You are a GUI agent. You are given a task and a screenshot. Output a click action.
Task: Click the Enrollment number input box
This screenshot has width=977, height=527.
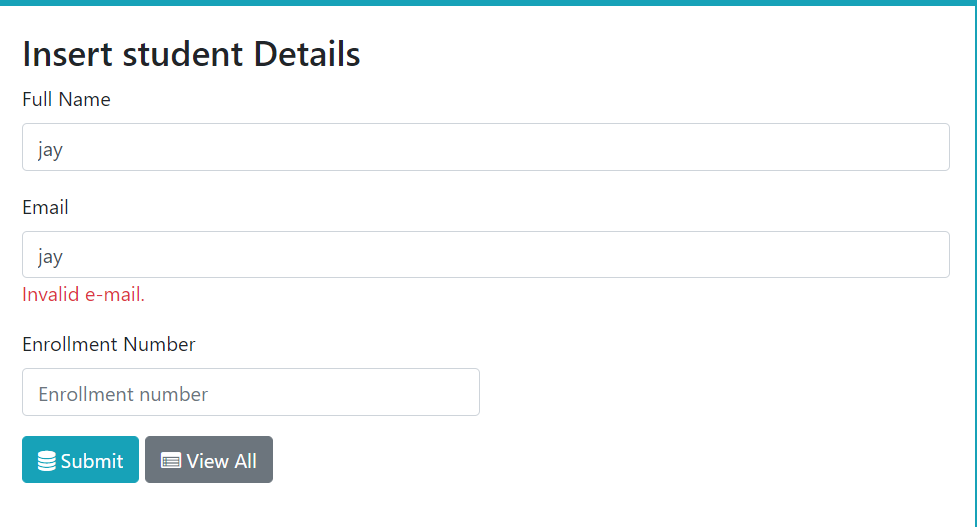pos(250,392)
